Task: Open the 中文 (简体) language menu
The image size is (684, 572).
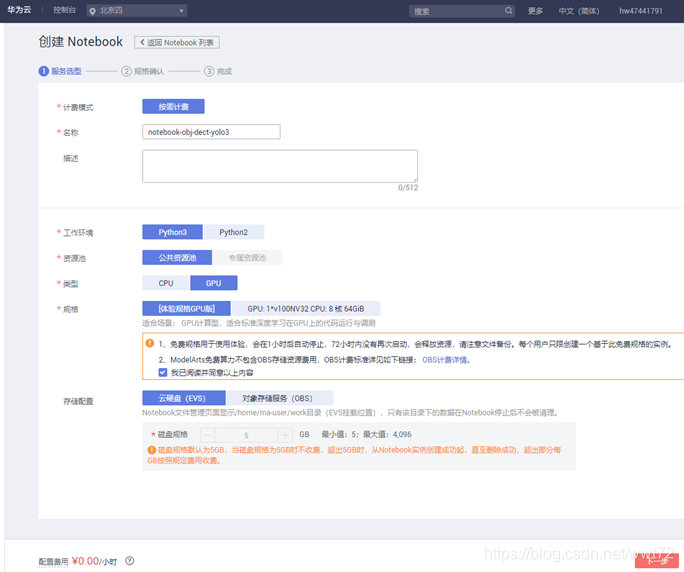Action: 579,11
